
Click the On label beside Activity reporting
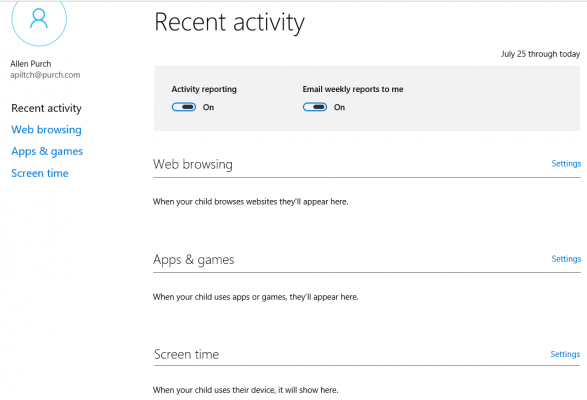(209, 107)
